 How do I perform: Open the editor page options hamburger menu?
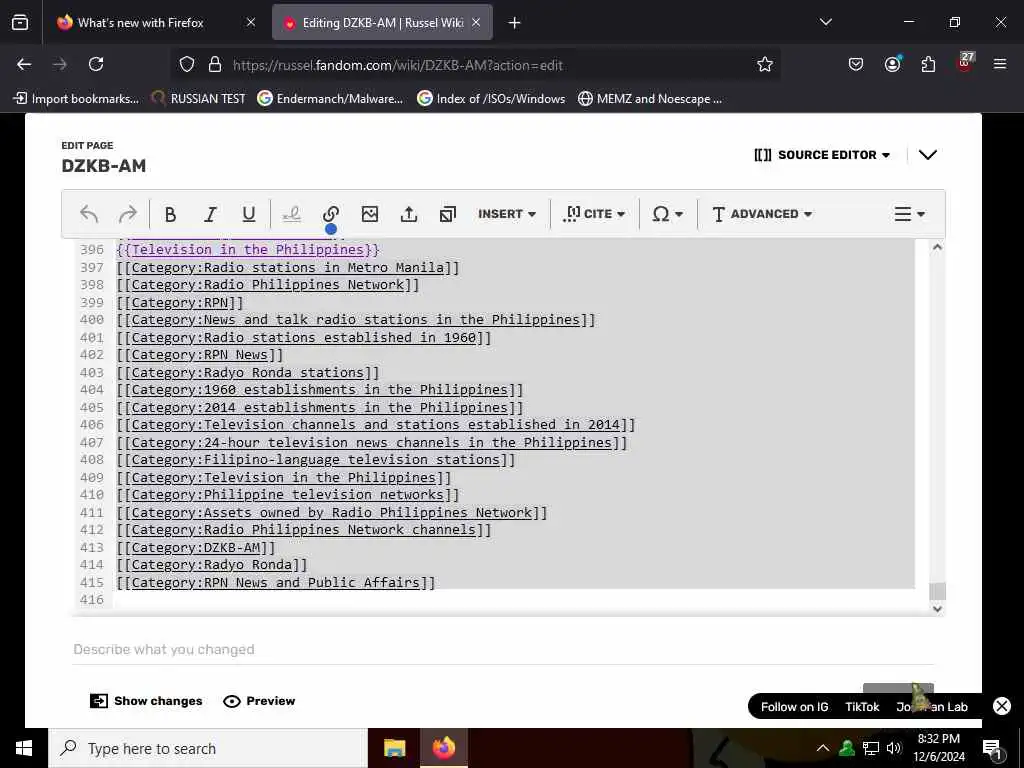pos(909,214)
